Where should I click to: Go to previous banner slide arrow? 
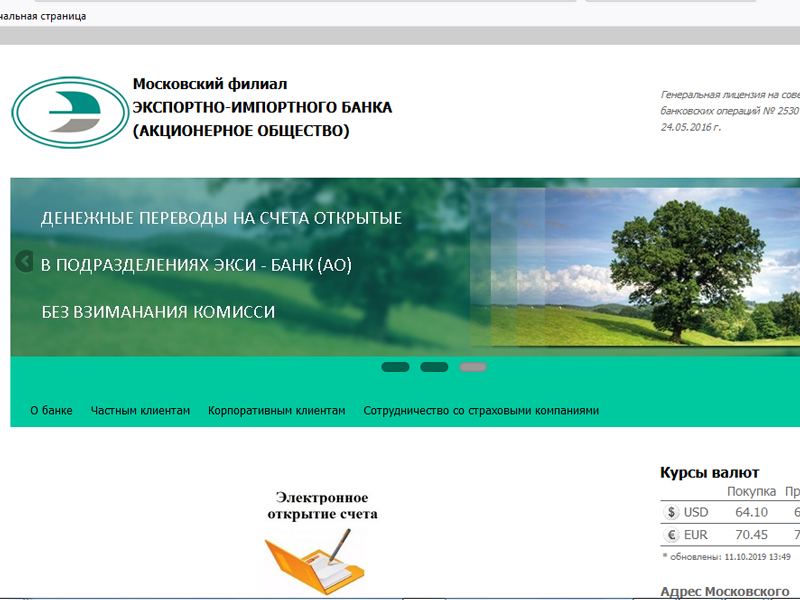pyautogui.click(x=24, y=261)
